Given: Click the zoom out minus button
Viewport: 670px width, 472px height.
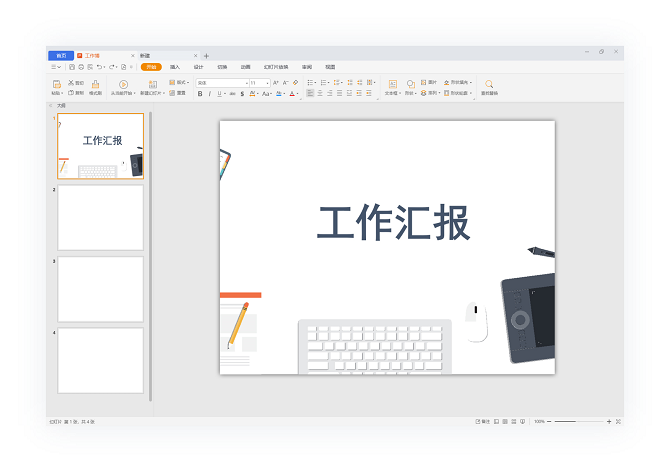Looking at the screenshot, I should pos(549,422).
